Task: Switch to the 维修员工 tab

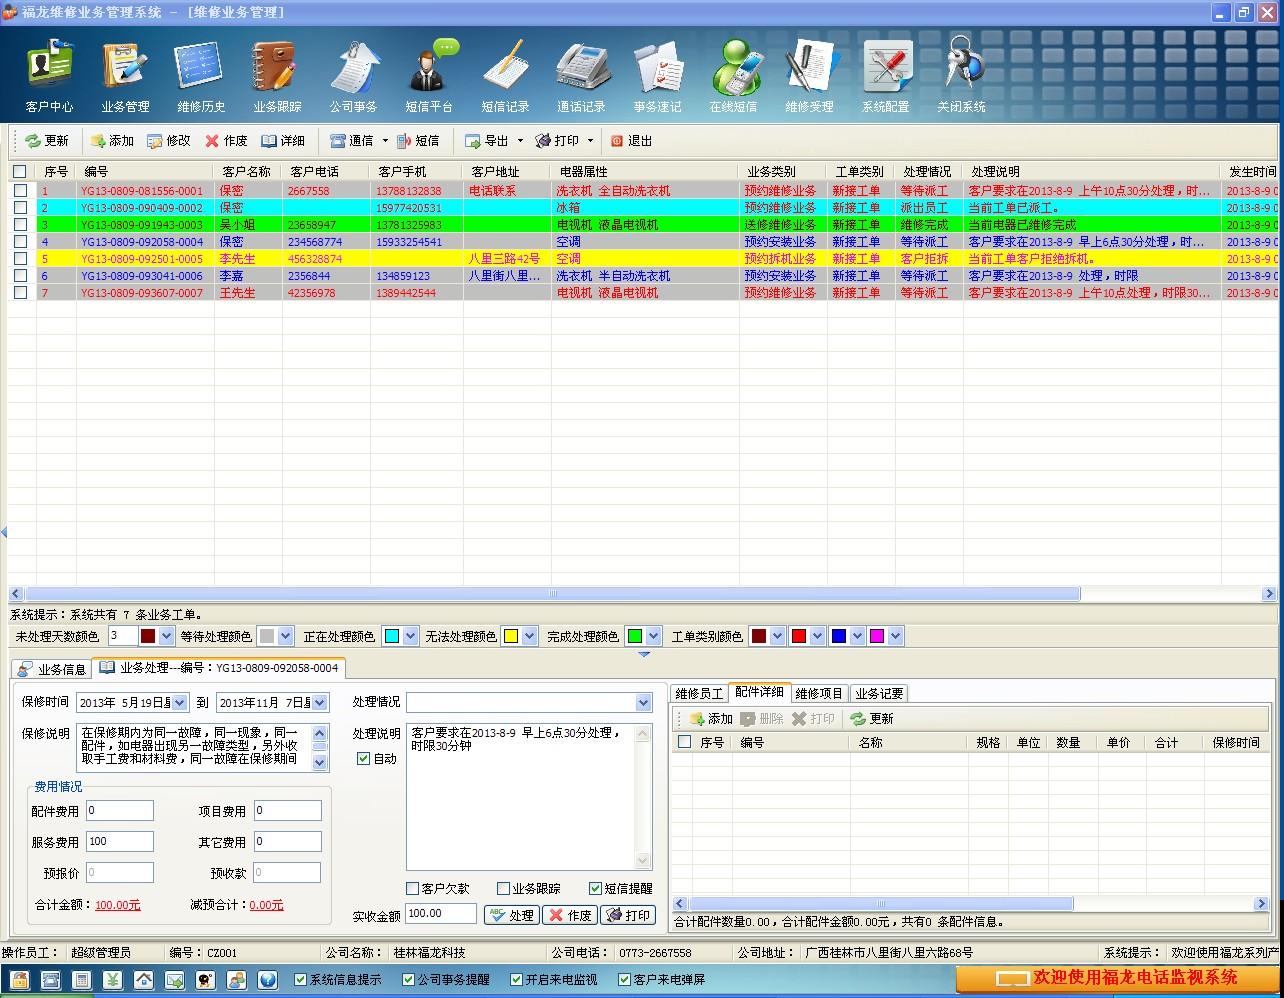Action: pos(699,693)
